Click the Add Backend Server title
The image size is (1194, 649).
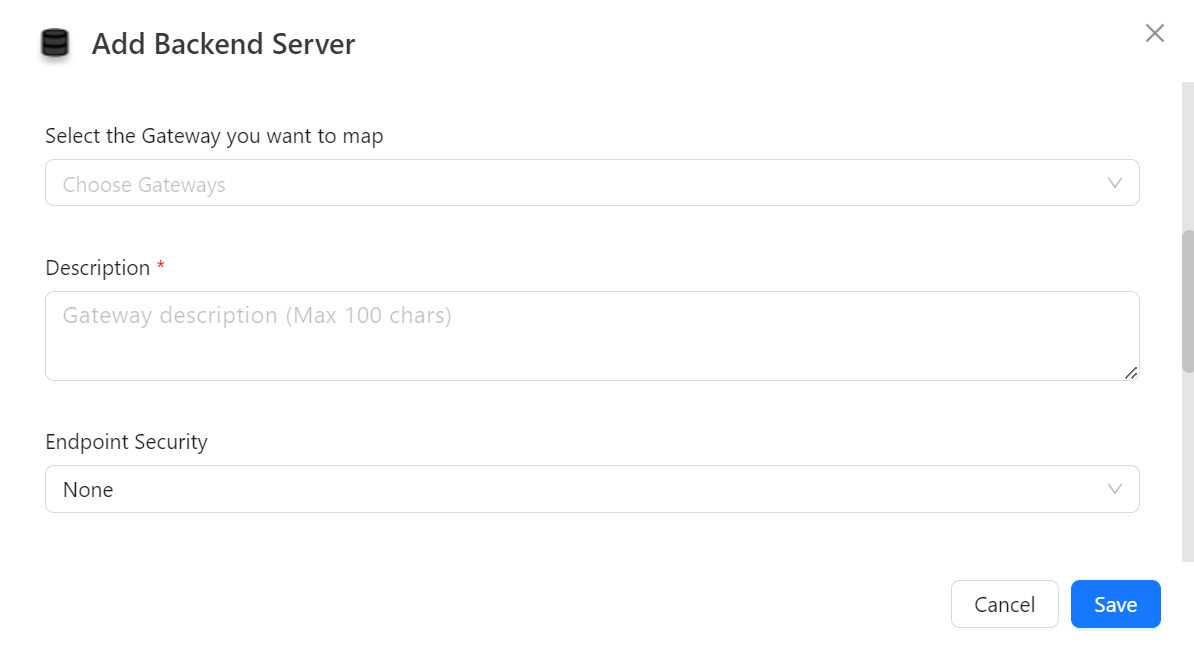(x=223, y=44)
